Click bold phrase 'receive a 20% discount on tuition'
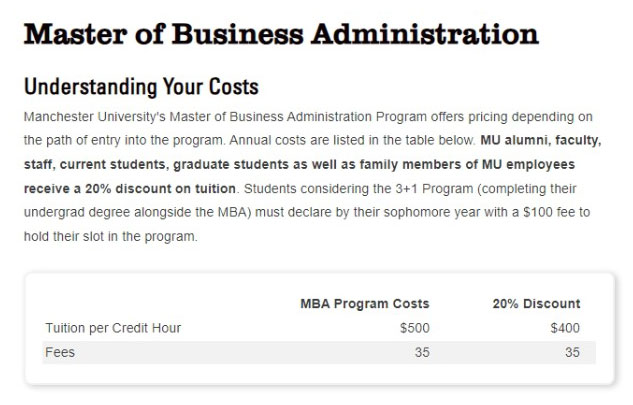The width and height of the screenshot is (633, 405). pos(130,189)
